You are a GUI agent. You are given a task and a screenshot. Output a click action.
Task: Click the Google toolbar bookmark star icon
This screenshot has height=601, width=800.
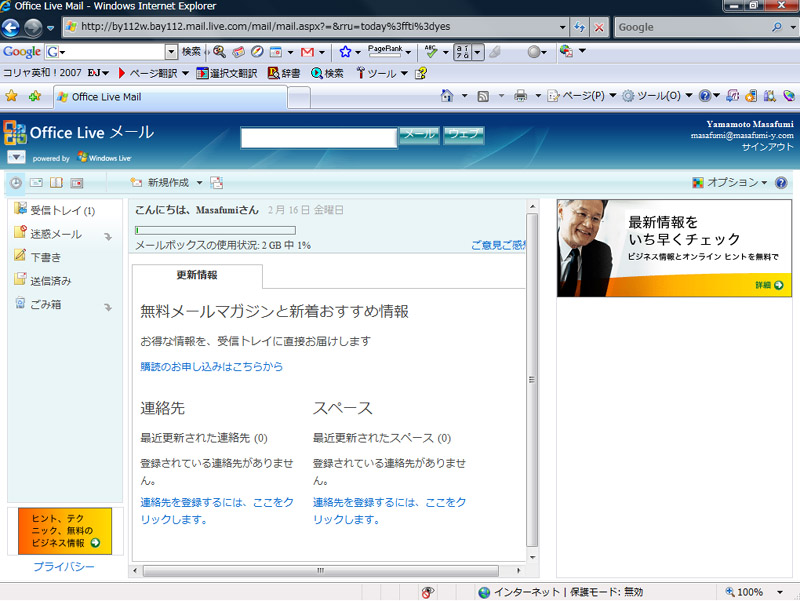(345, 52)
